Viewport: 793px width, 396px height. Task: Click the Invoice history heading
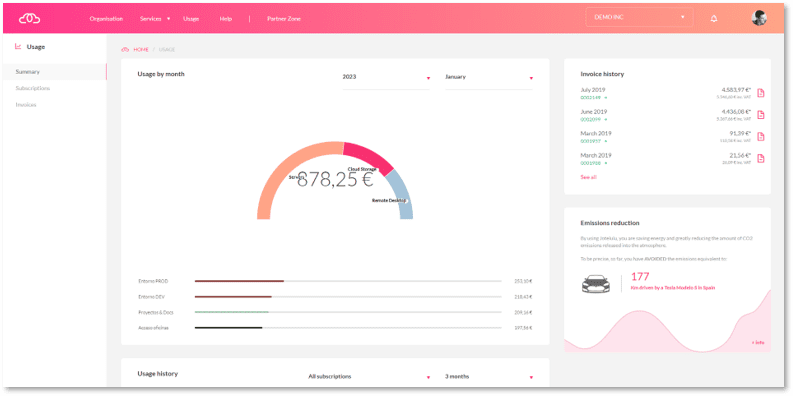(602, 74)
